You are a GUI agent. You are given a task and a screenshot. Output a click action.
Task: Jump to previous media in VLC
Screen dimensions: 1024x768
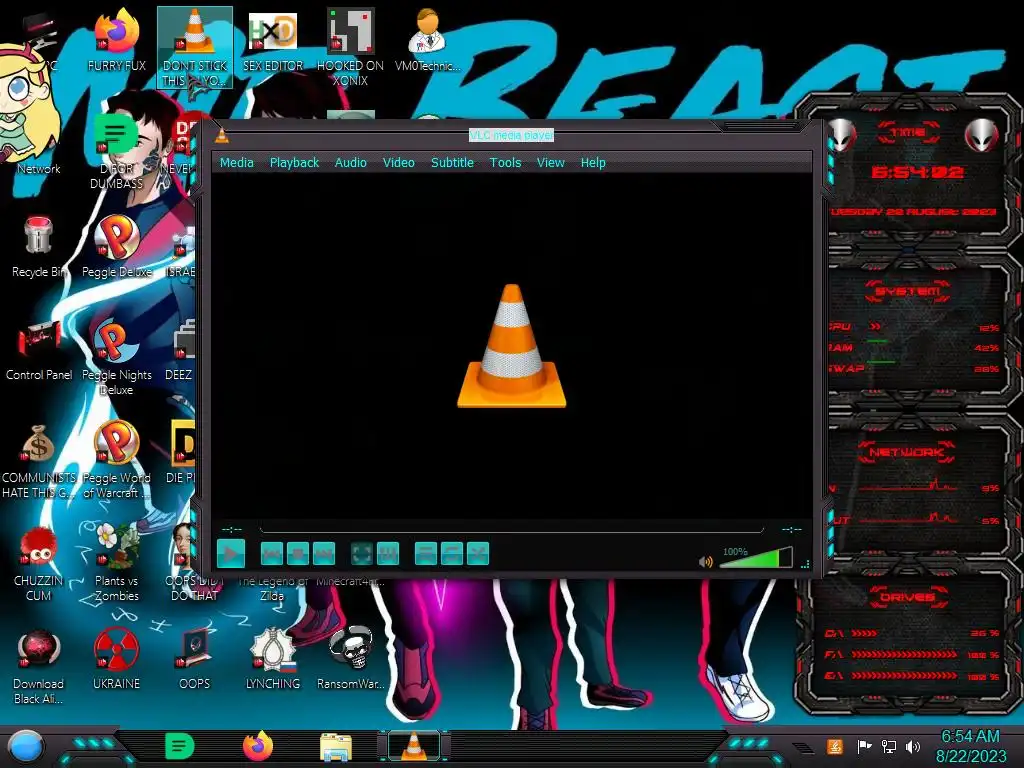click(x=272, y=554)
